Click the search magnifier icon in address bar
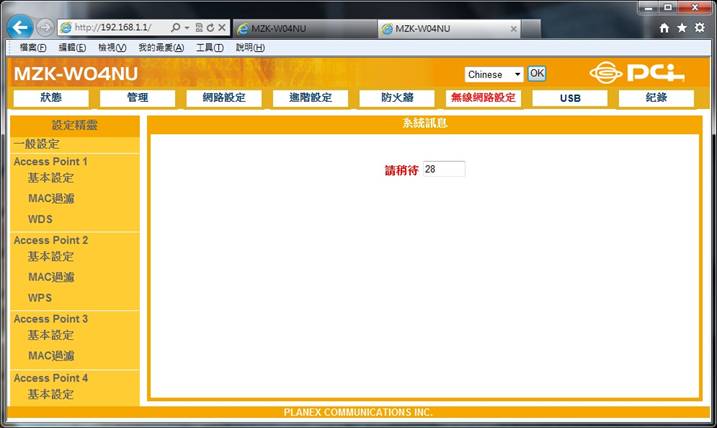Viewport: 717px width, 428px height. point(176,27)
